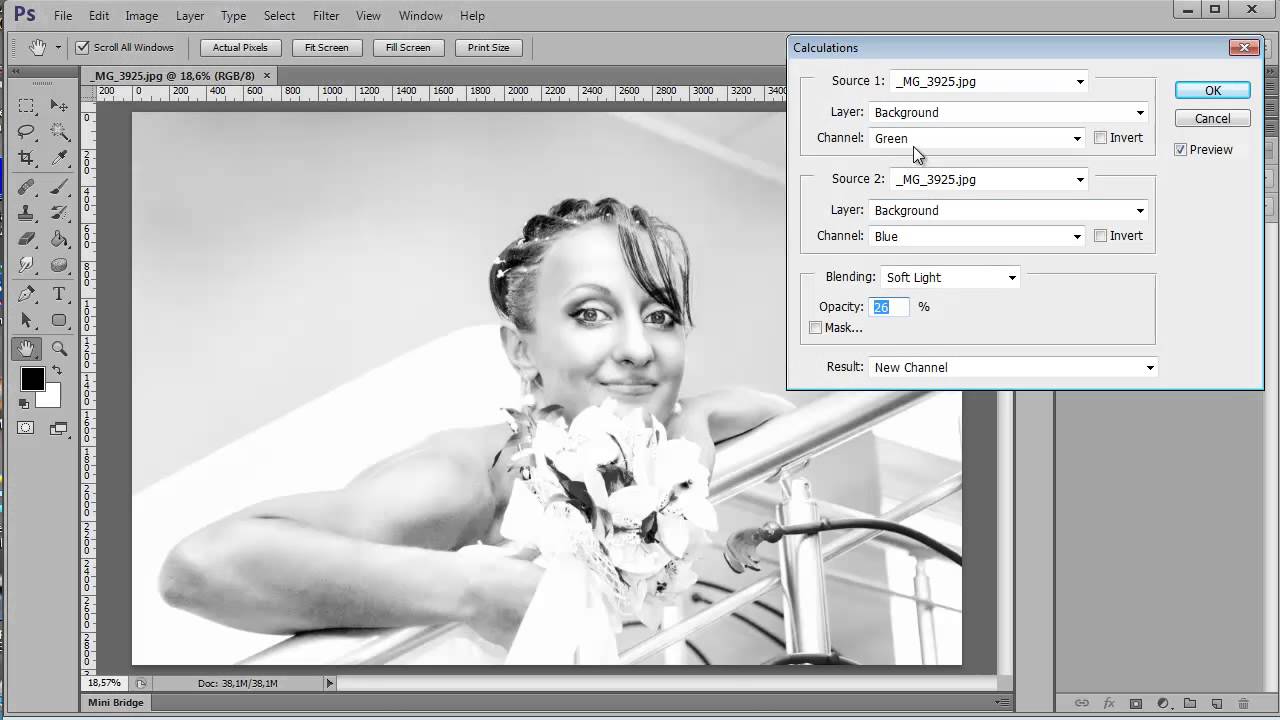Select the Pen tool

click(x=27, y=294)
